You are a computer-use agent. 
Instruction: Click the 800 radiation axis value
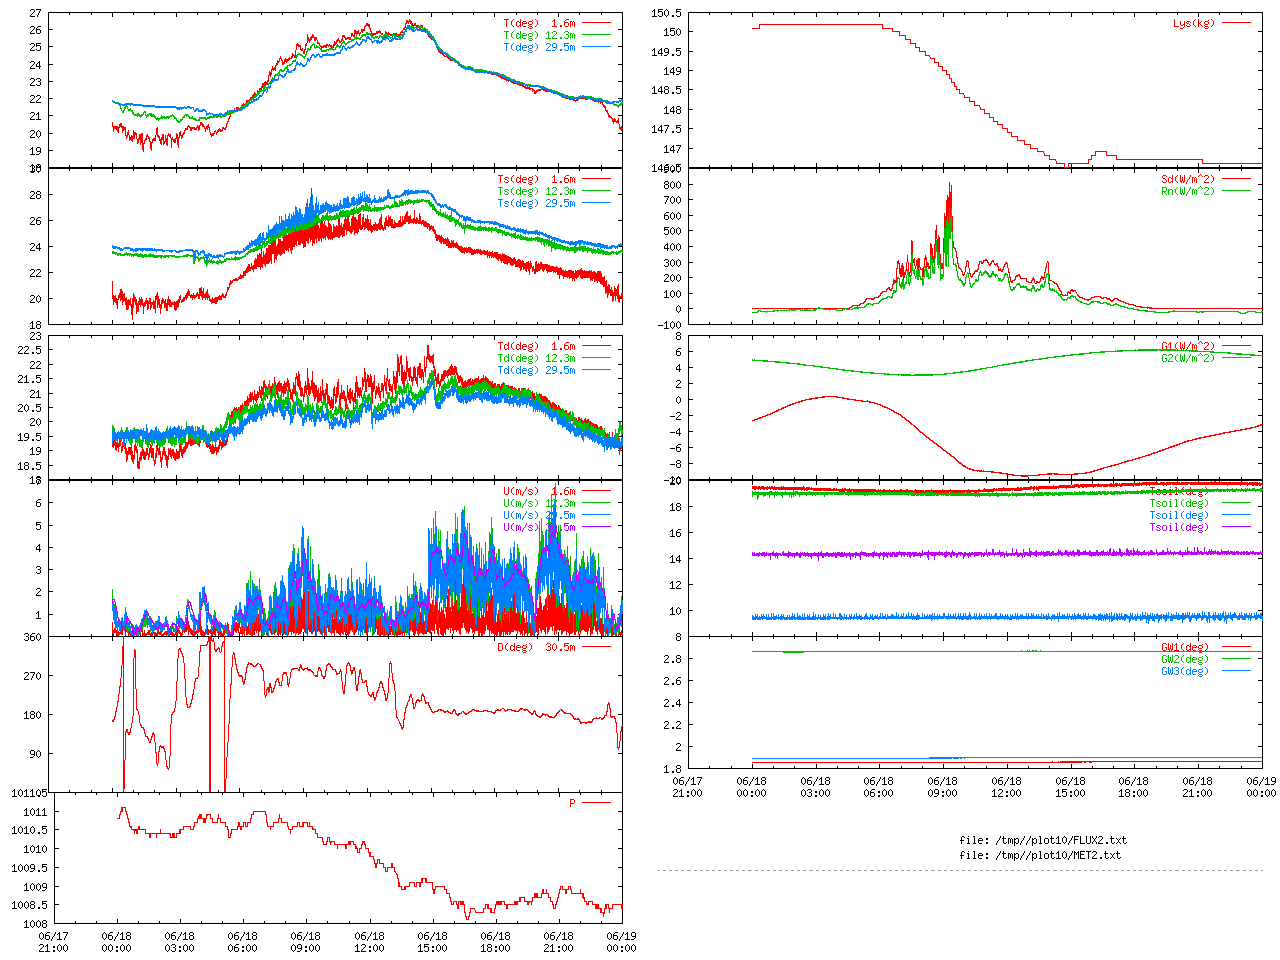point(672,185)
